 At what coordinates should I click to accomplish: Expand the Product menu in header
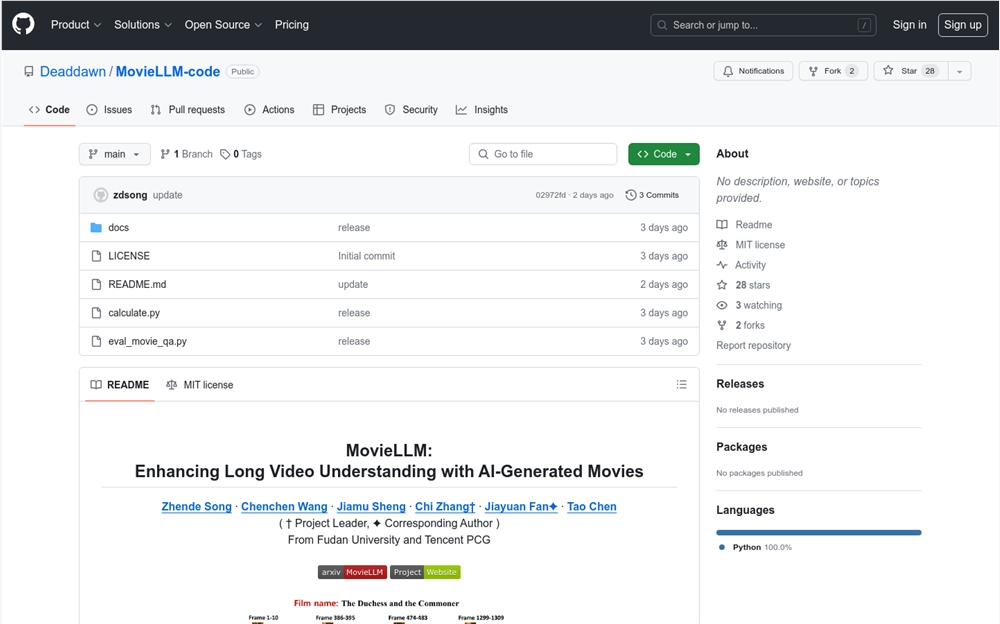tap(76, 25)
